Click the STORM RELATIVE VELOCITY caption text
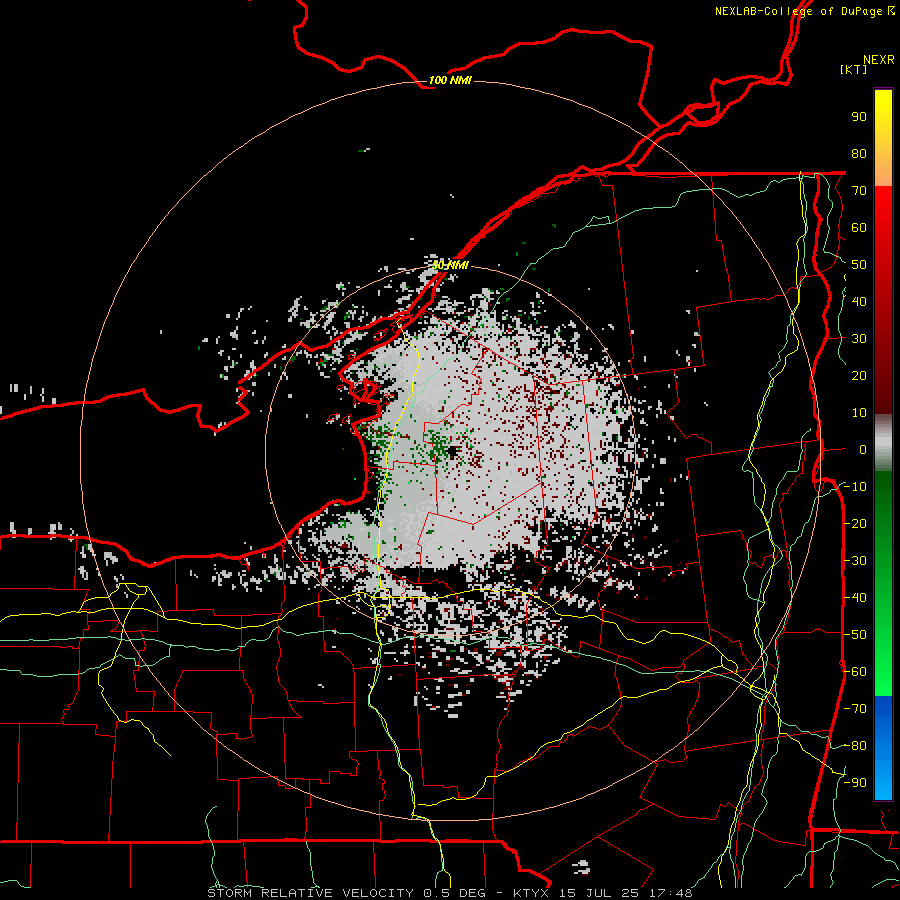This screenshot has width=900, height=900. (311, 893)
